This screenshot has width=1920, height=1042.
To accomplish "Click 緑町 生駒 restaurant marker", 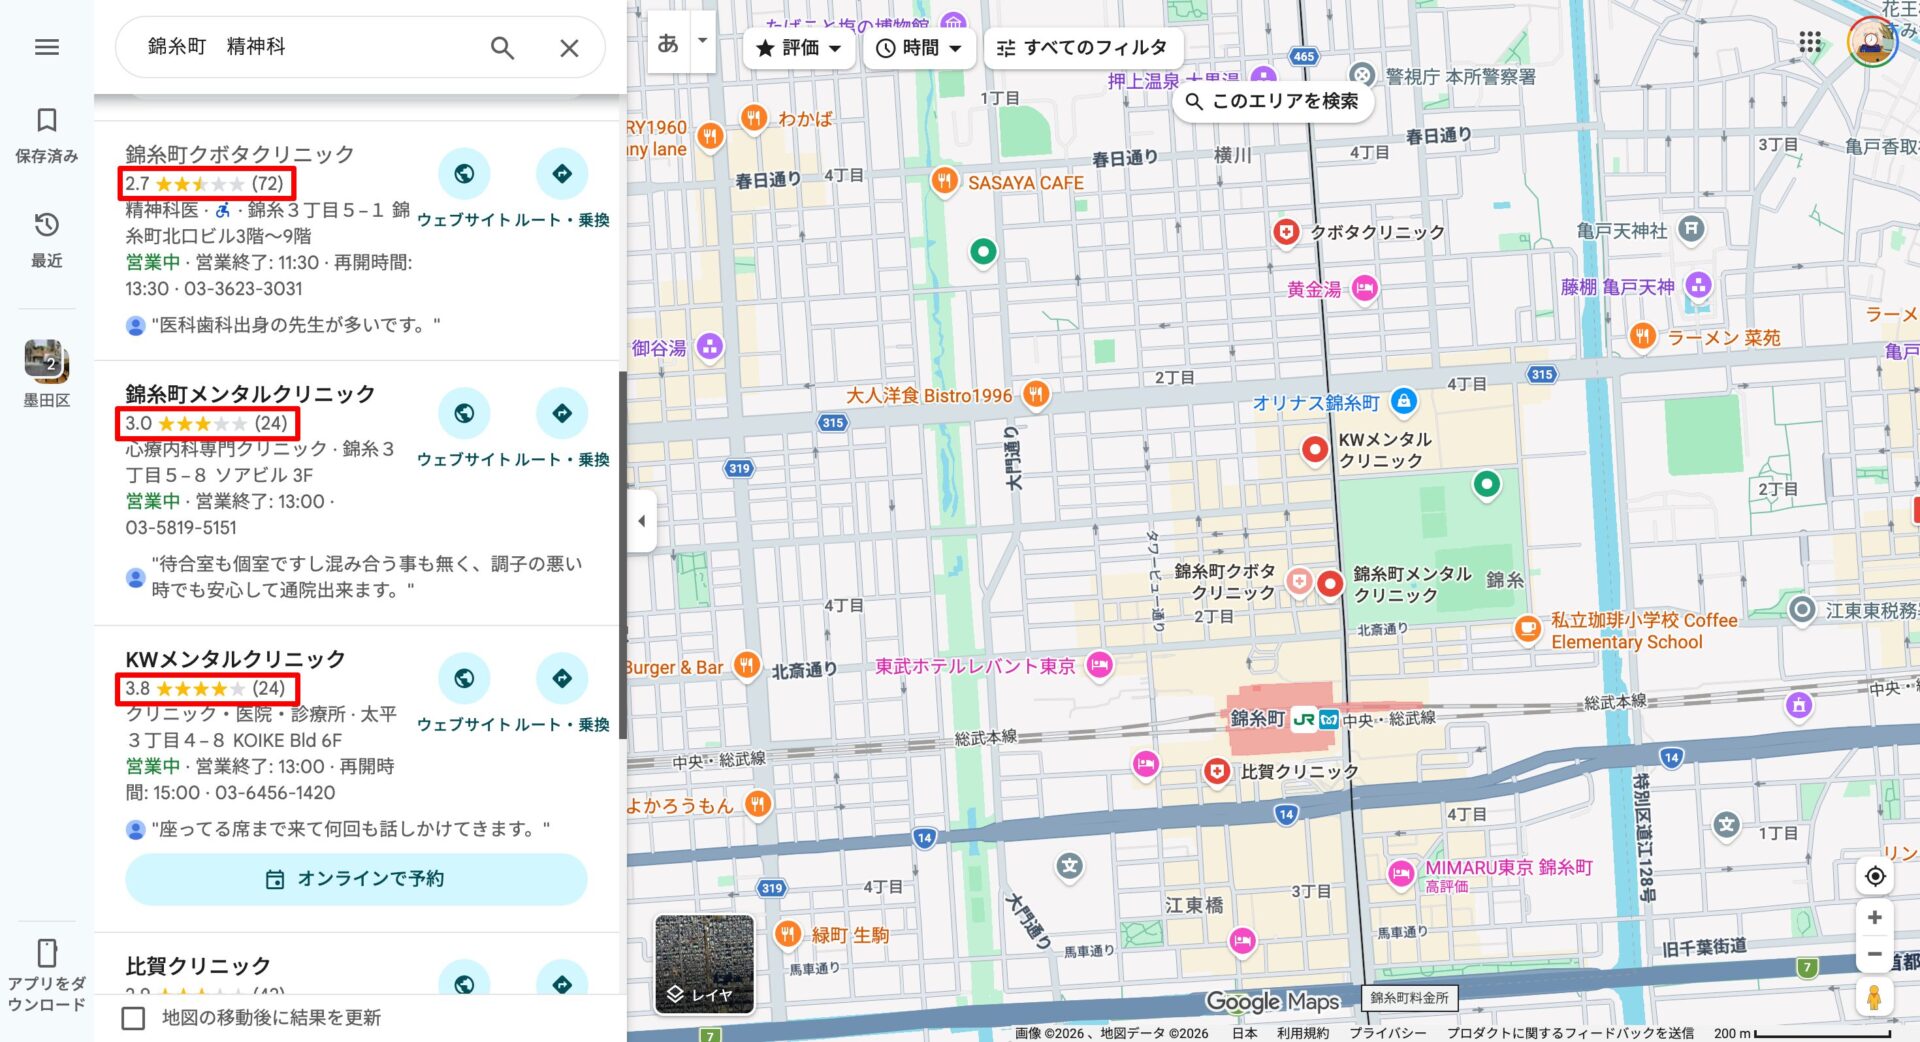I will pos(787,934).
